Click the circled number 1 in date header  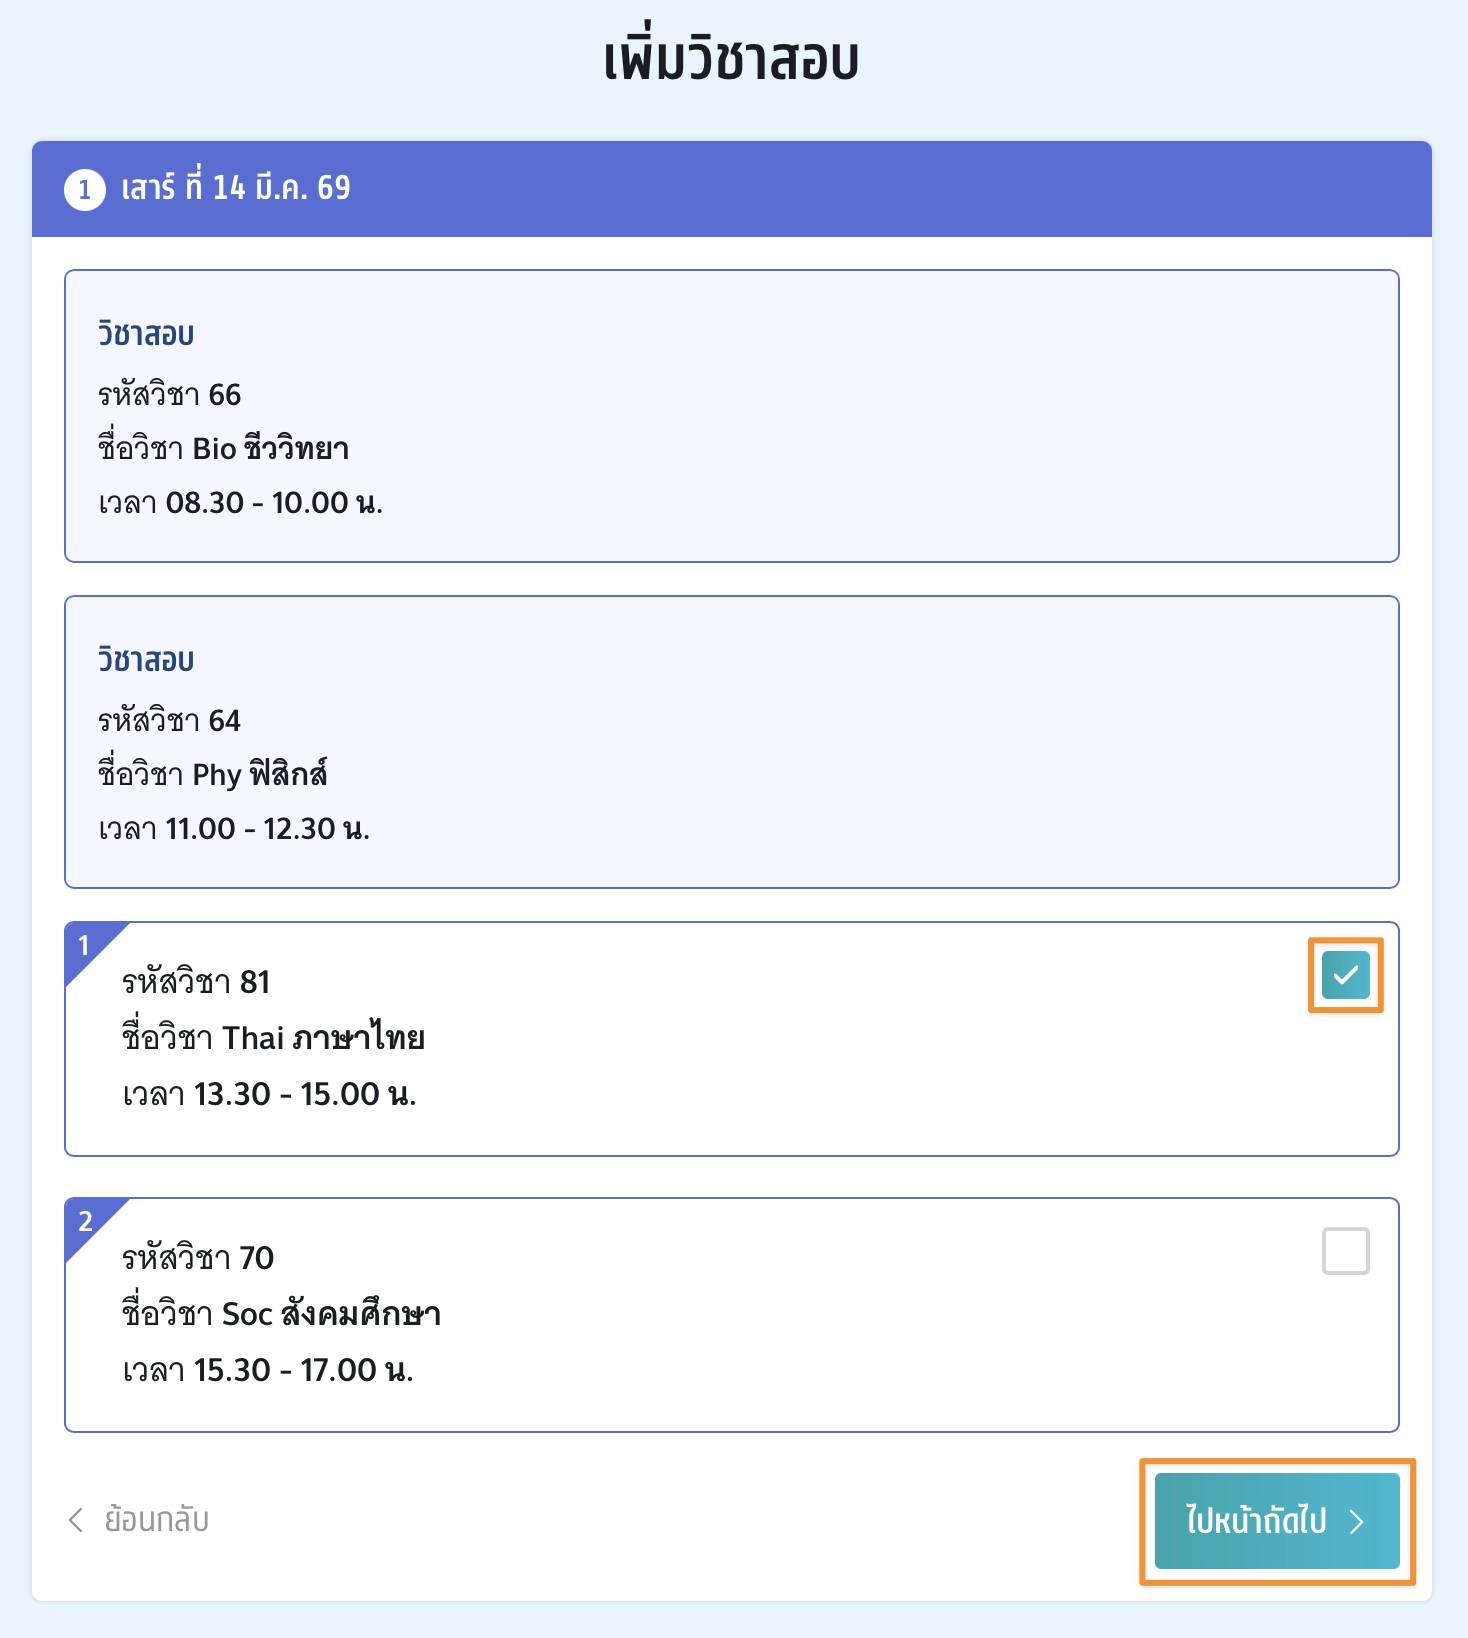click(x=85, y=189)
